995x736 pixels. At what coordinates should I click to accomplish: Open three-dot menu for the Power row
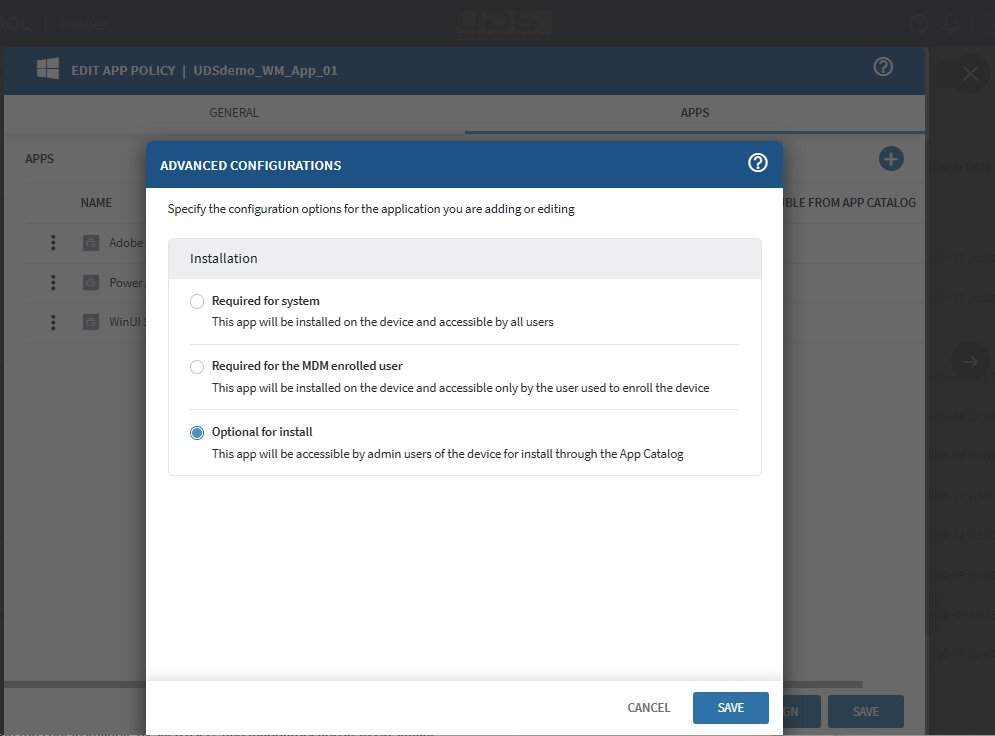(x=53, y=283)
